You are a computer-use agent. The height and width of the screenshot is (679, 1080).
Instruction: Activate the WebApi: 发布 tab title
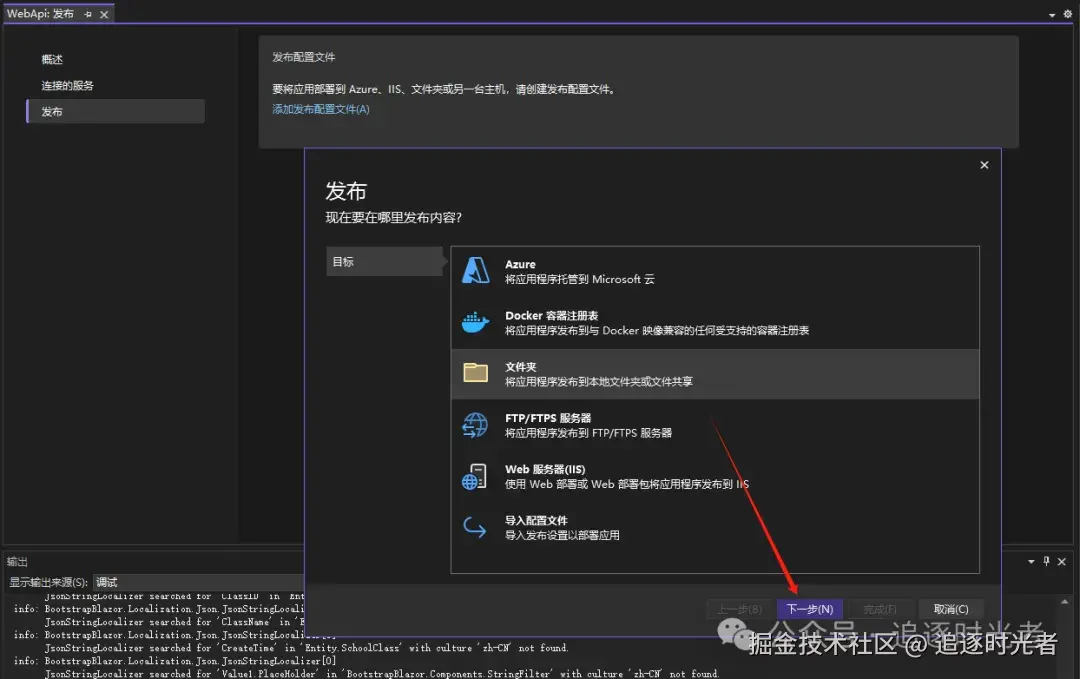pos(40,14)
